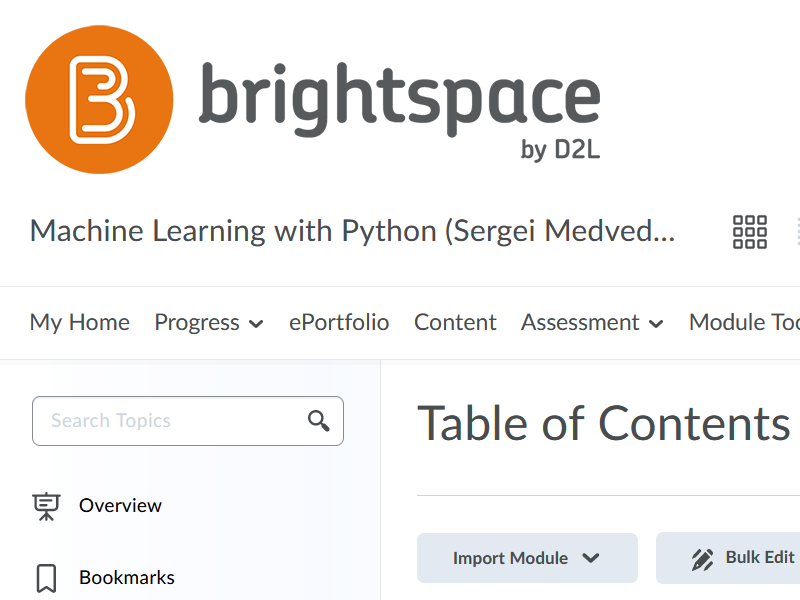Open the Content navbar item
Screen dimensions: 800x600
click(x=455, y=322)
